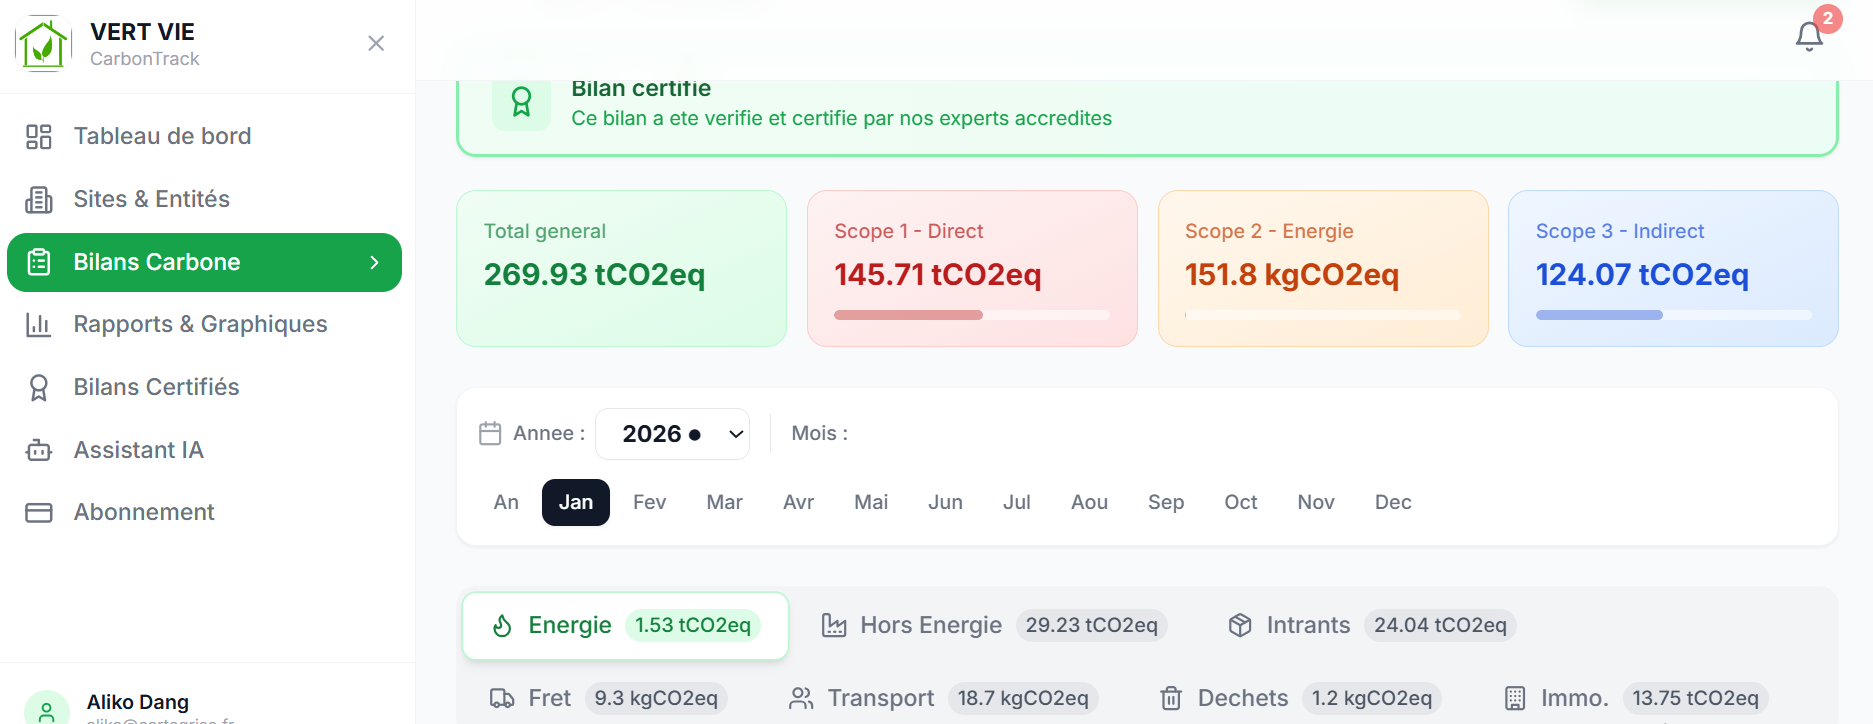Click the certified award badge icon in banner

point(521,102)
